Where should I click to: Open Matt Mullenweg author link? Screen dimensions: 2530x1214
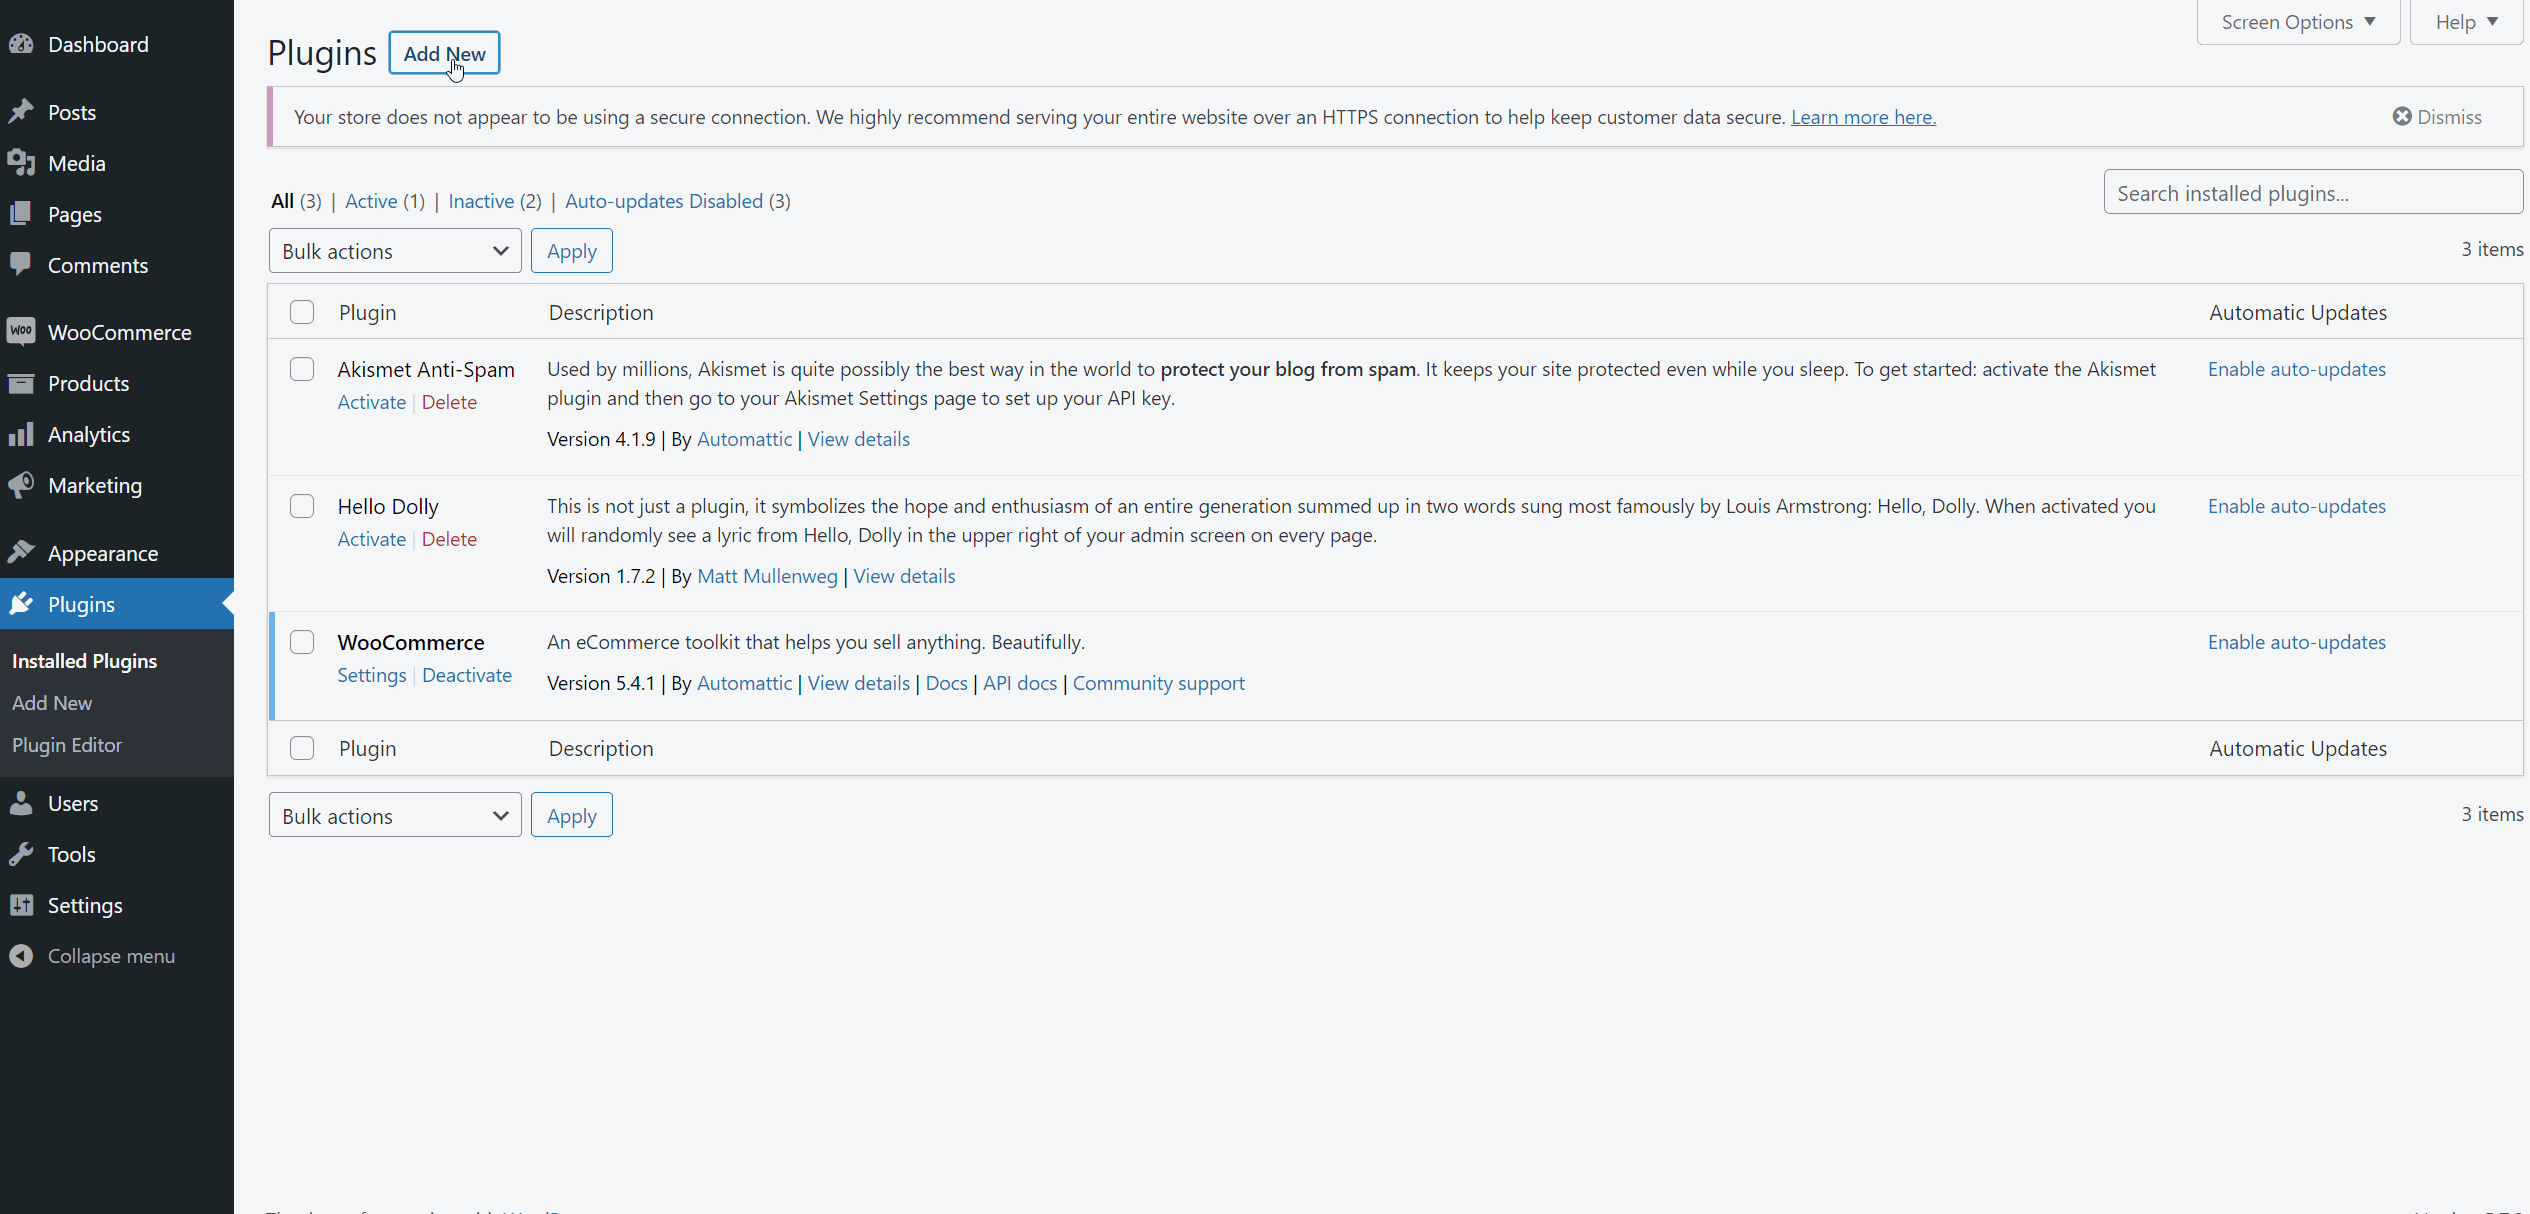(767, 576)
